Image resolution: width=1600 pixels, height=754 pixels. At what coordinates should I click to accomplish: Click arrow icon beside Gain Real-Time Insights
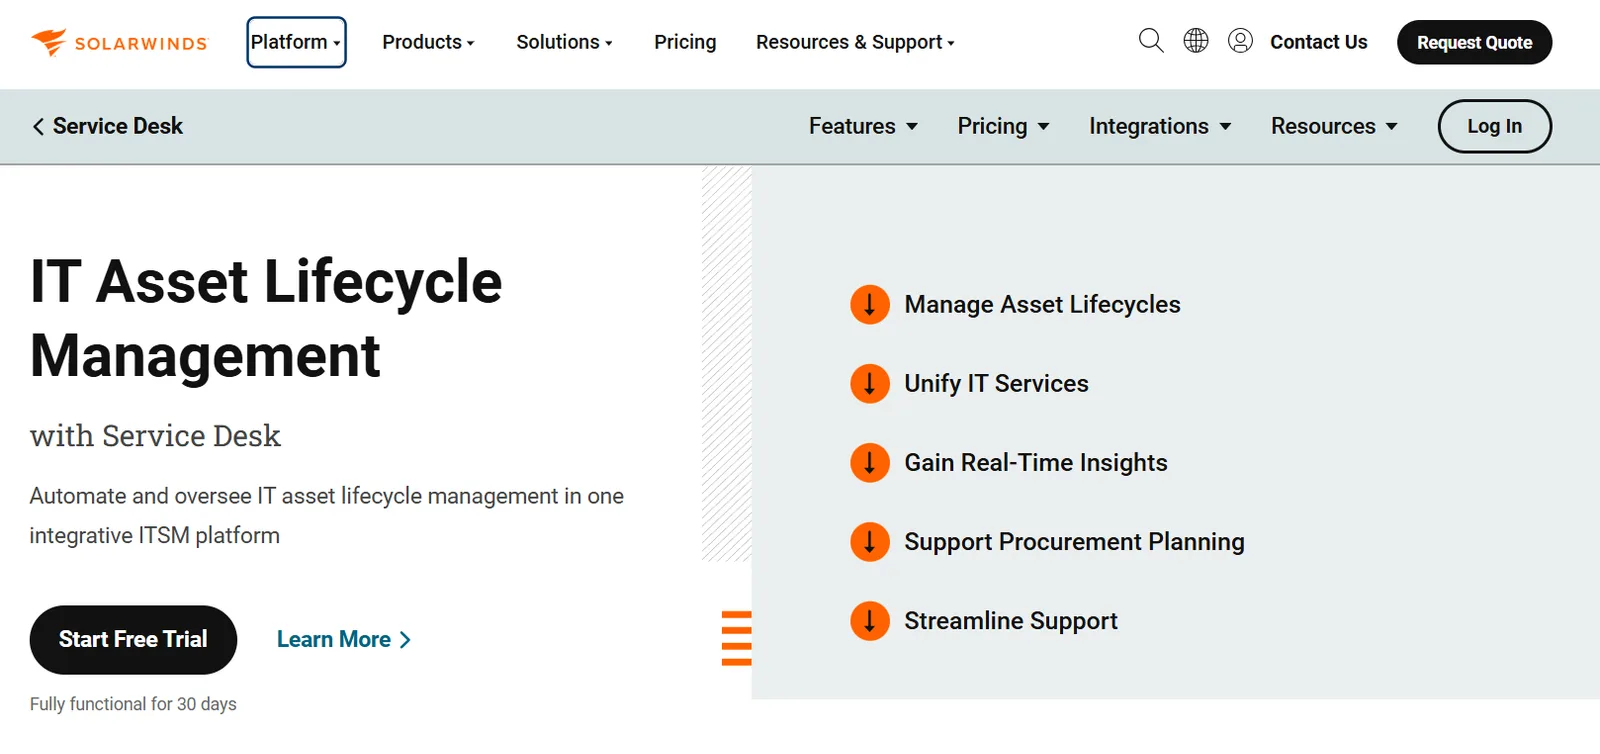coord(870,462)
